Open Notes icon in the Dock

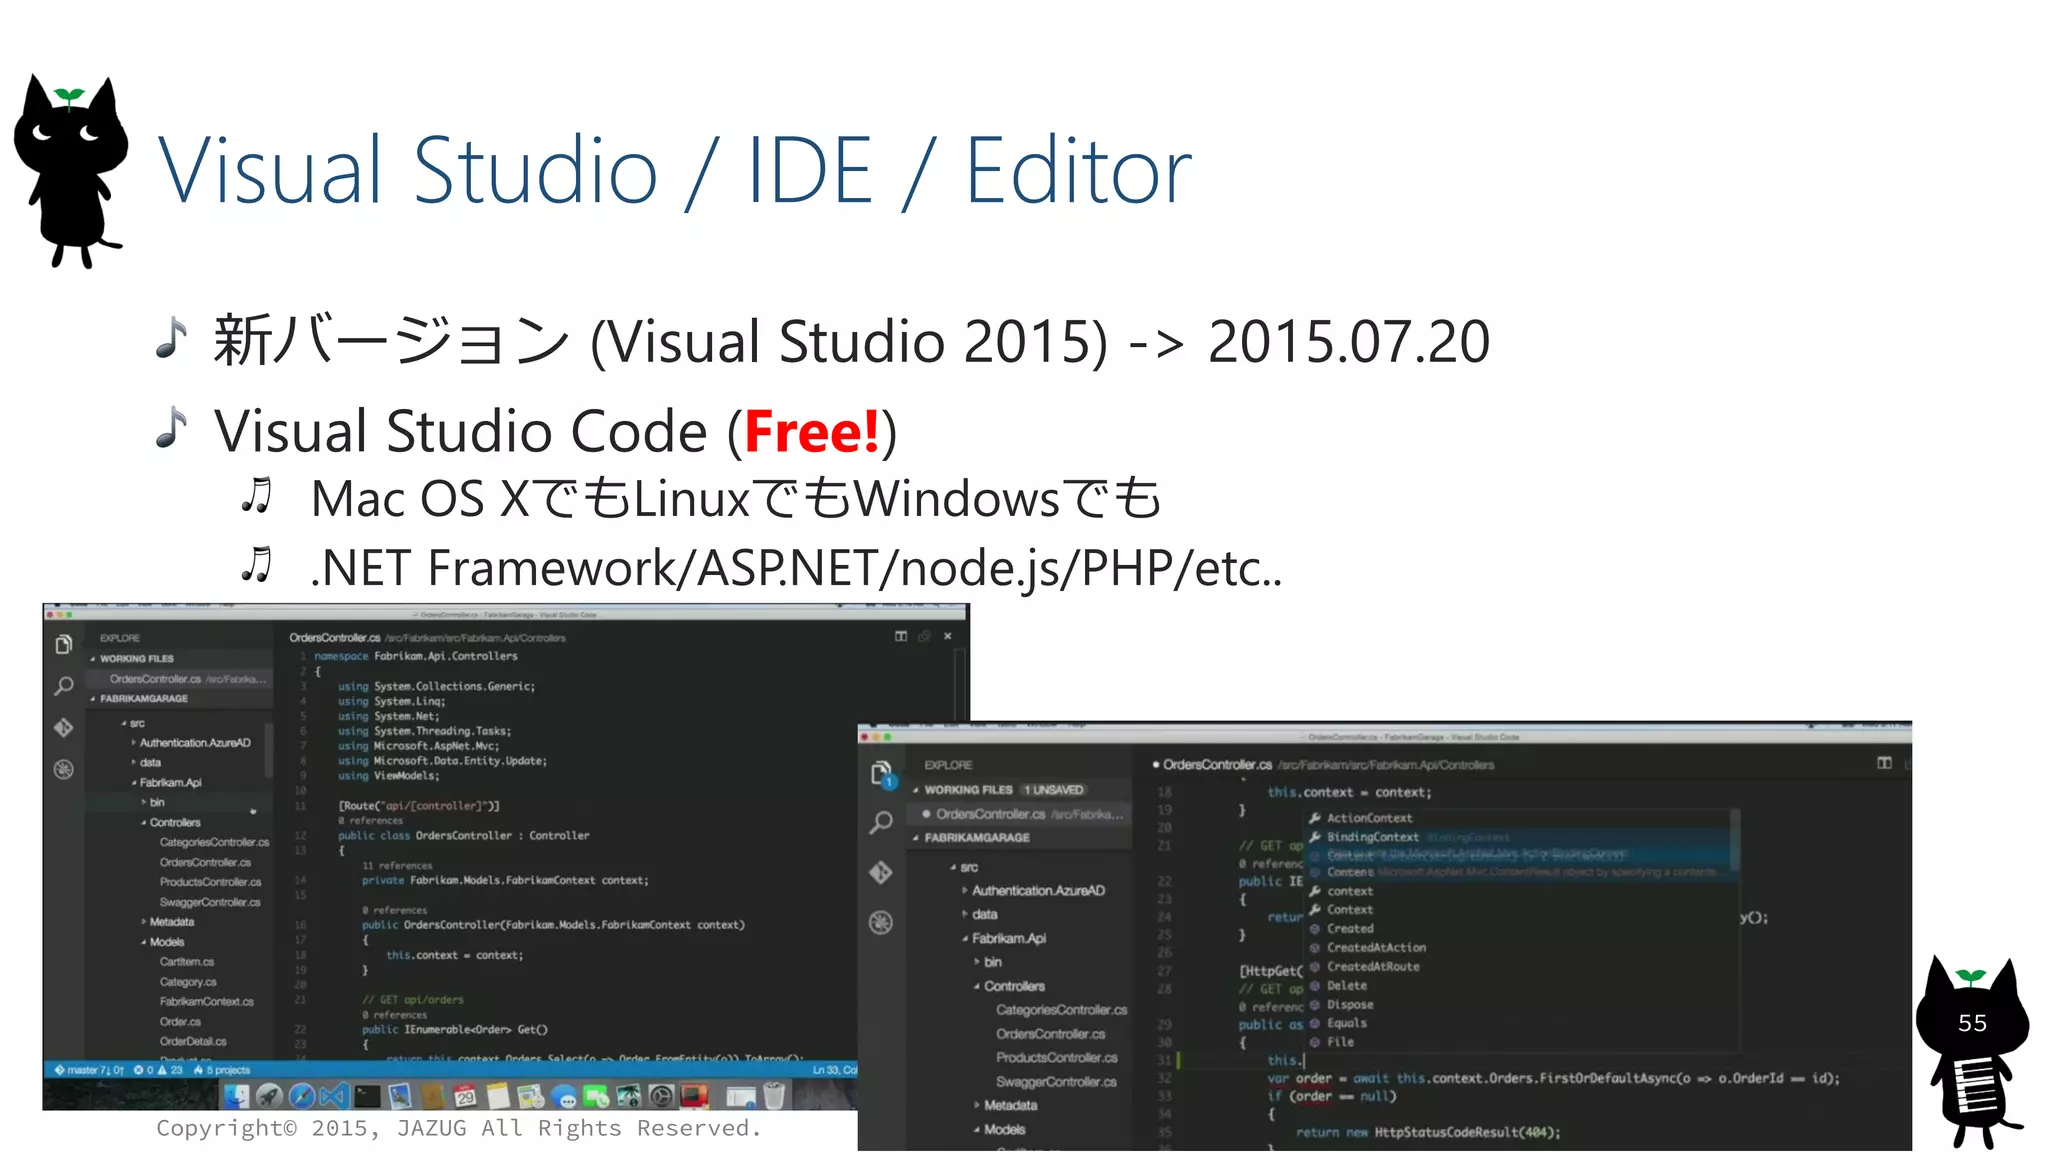[x=498, y=1096]
